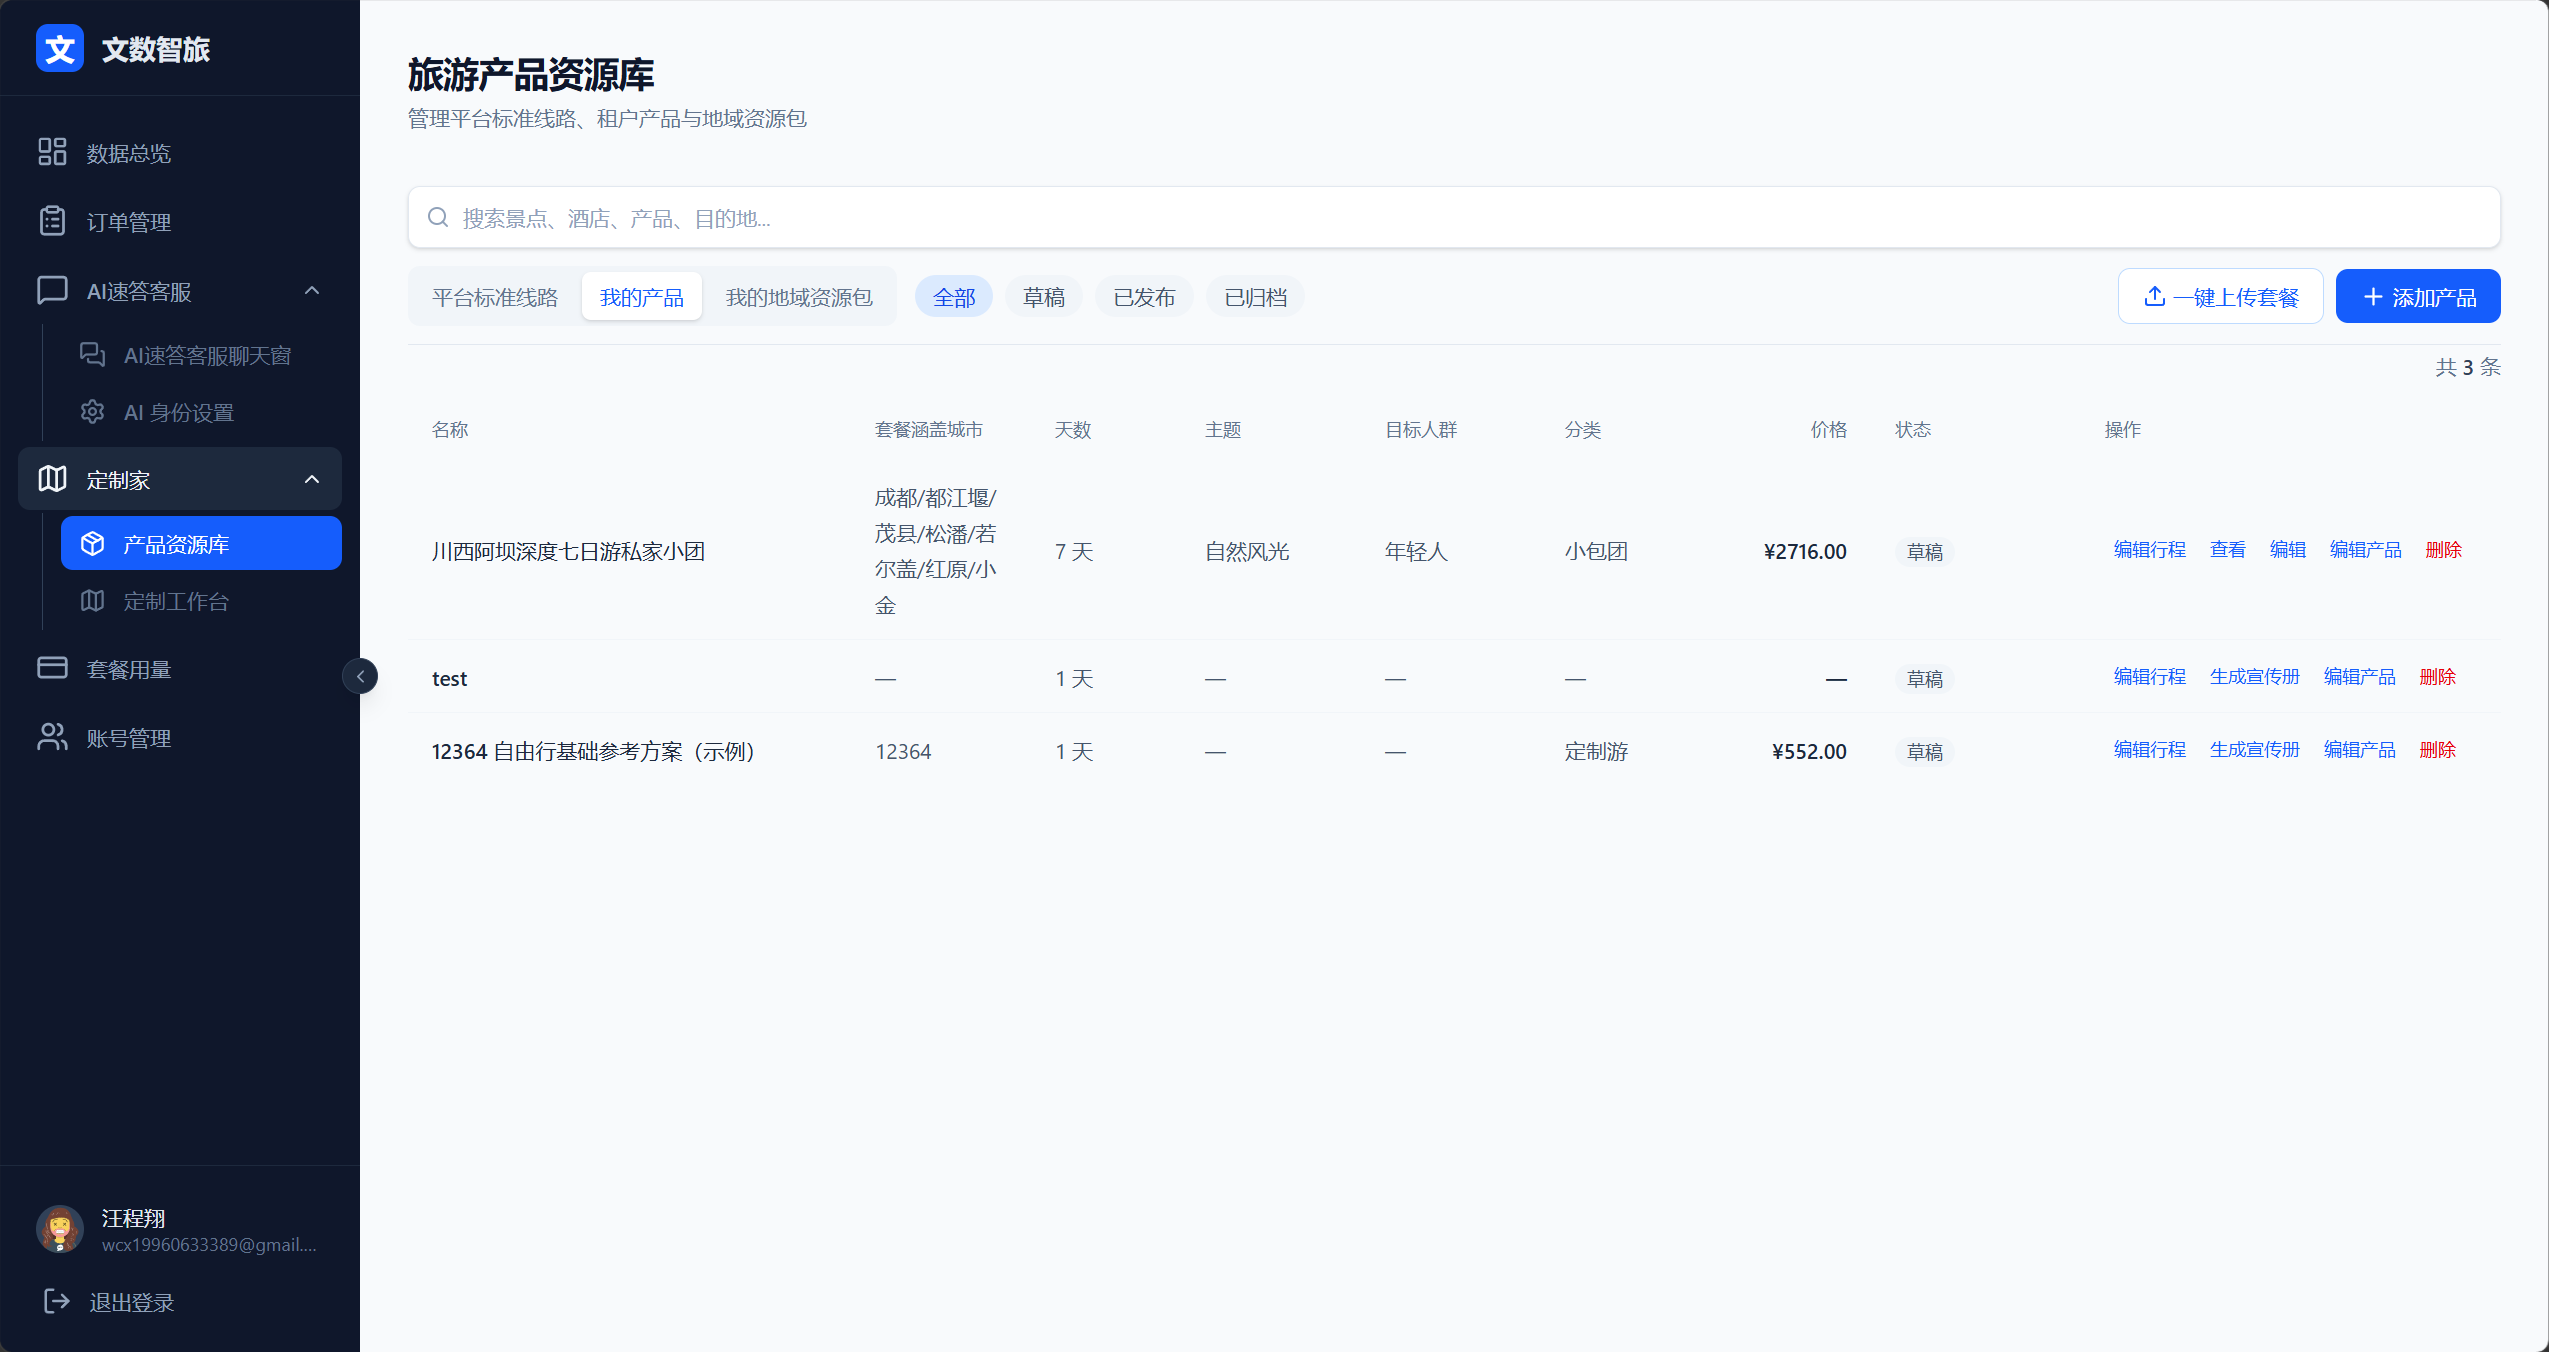The width and height of the screenshot is (2549, 1352).
Task: Open 套餐用量 card icon
Action: pos(52,668)
